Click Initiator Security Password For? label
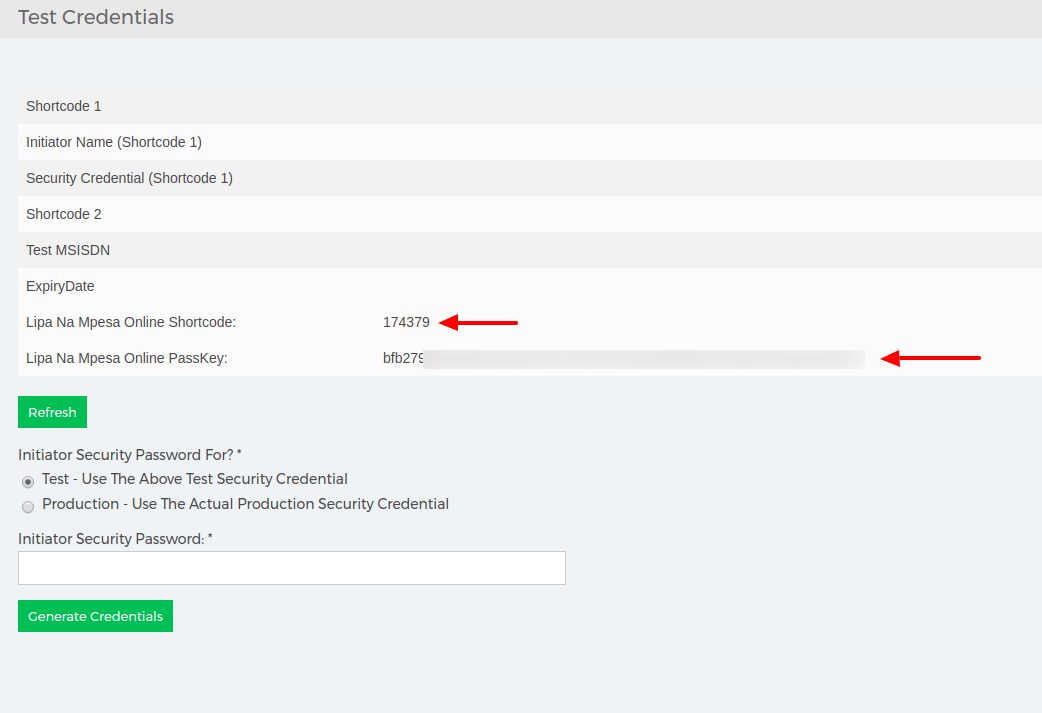This screenshot has width=1042, height=713. pyautogui.click(x=130, y=455)
